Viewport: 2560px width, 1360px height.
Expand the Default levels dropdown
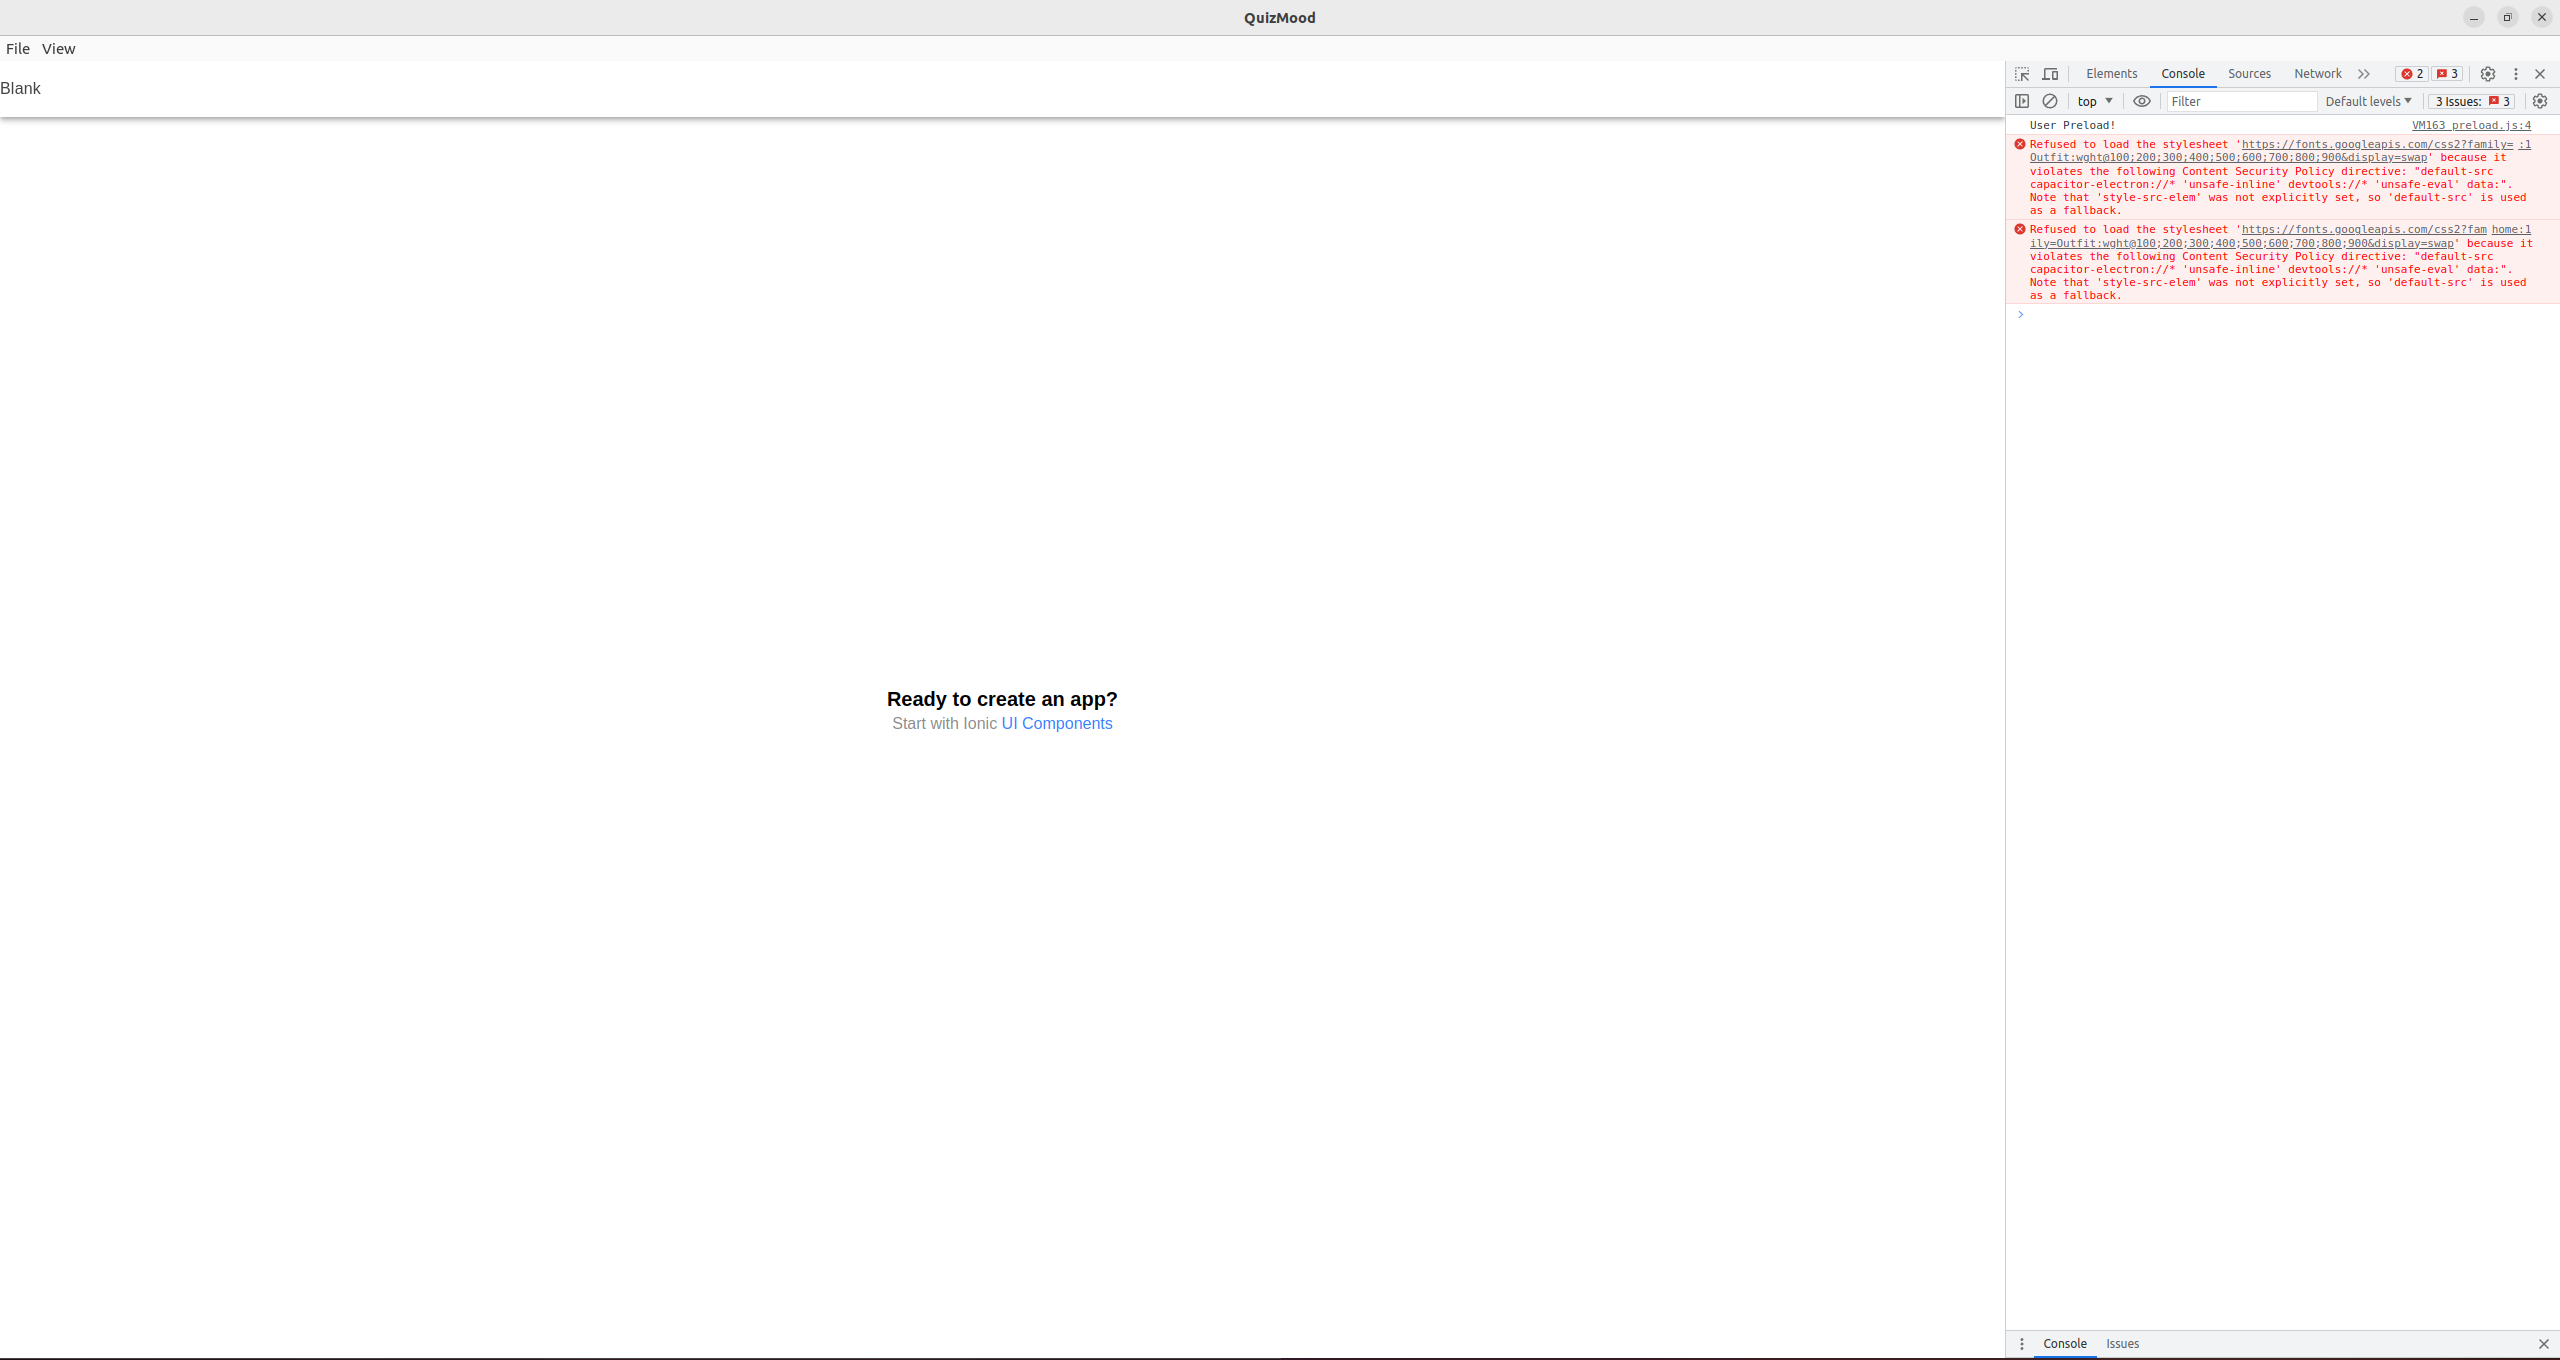2368,101
